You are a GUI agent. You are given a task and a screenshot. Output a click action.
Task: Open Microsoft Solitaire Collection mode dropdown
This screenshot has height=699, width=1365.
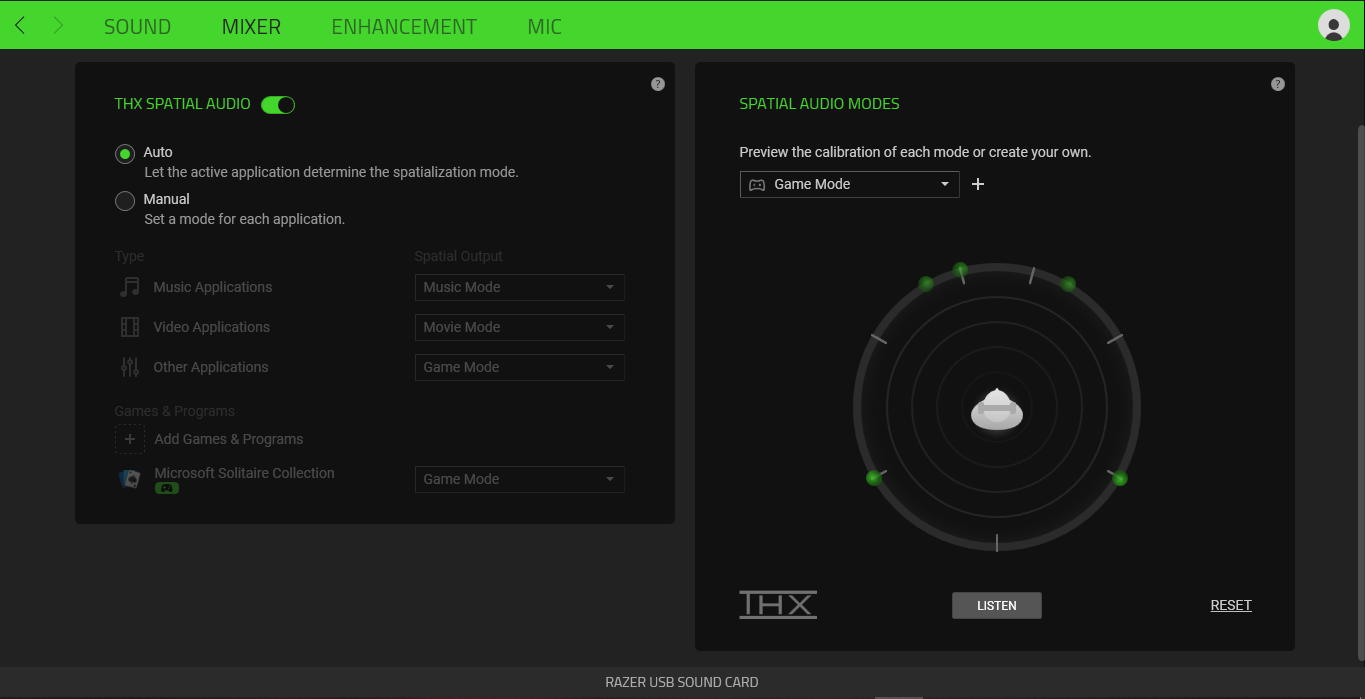pyautogui.click(x=520, y=479)
